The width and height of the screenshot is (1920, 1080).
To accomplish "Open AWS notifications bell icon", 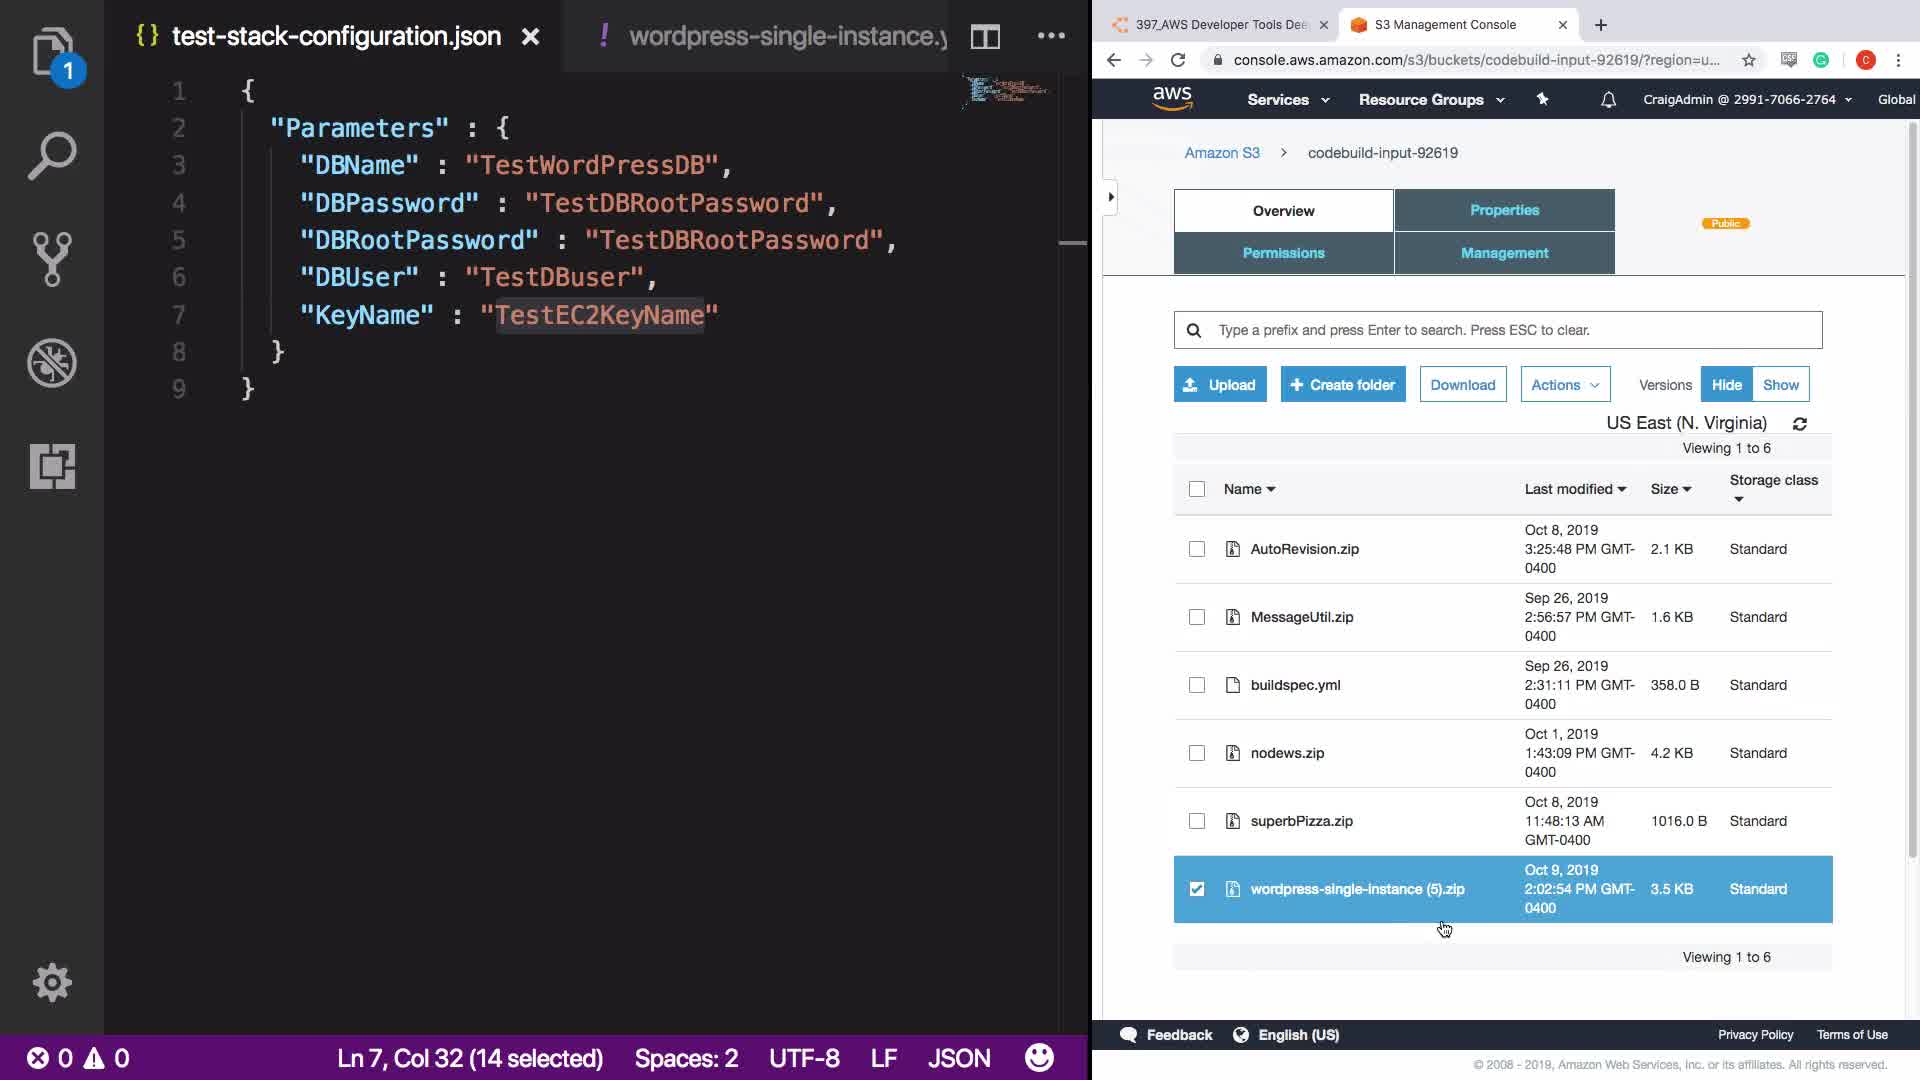I will (x=1608, y=100).
